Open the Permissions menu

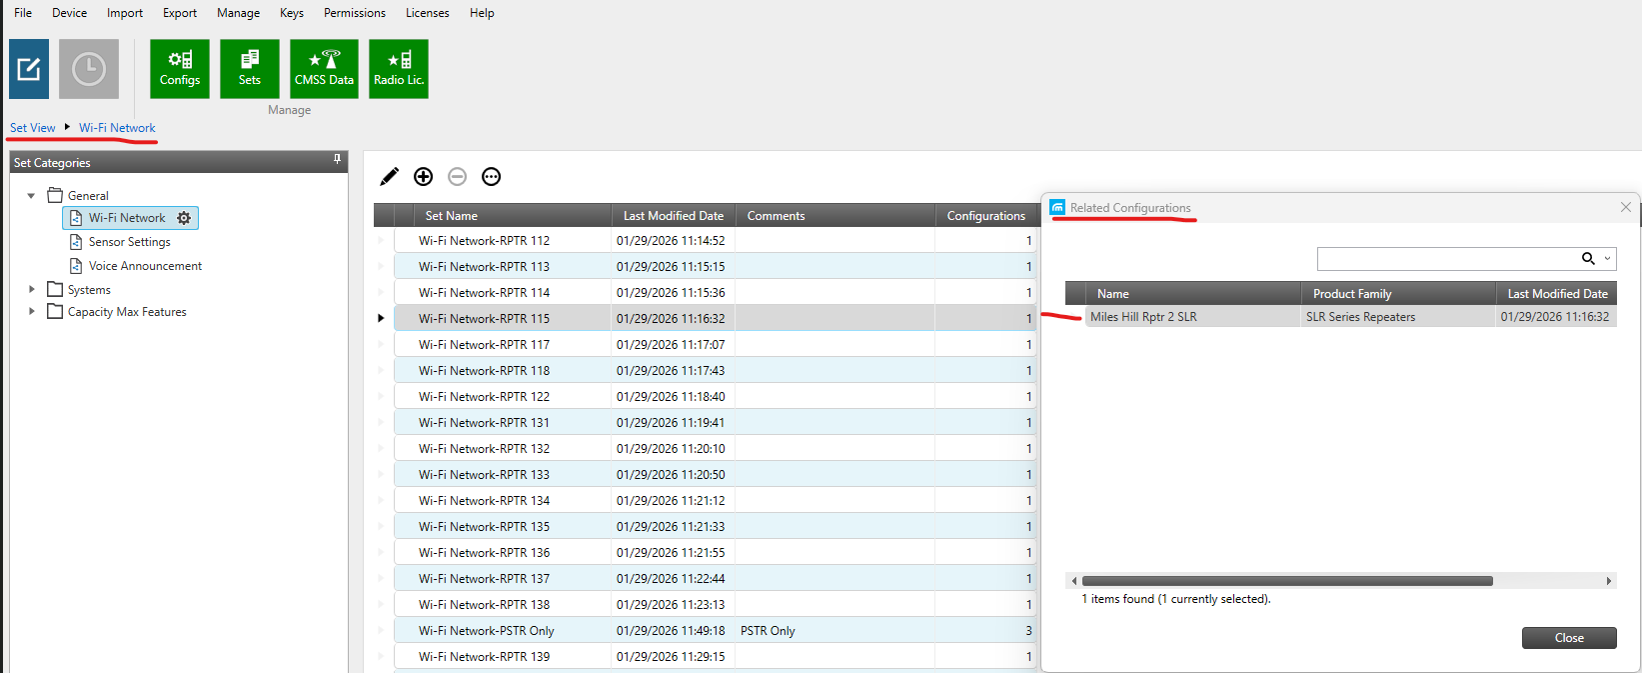(x=355, y=13)
